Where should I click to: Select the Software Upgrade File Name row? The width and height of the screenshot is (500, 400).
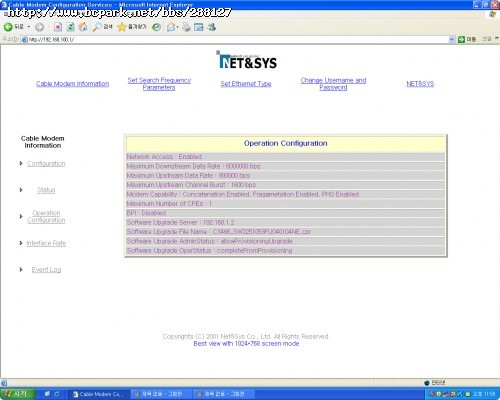coord(285,232)
